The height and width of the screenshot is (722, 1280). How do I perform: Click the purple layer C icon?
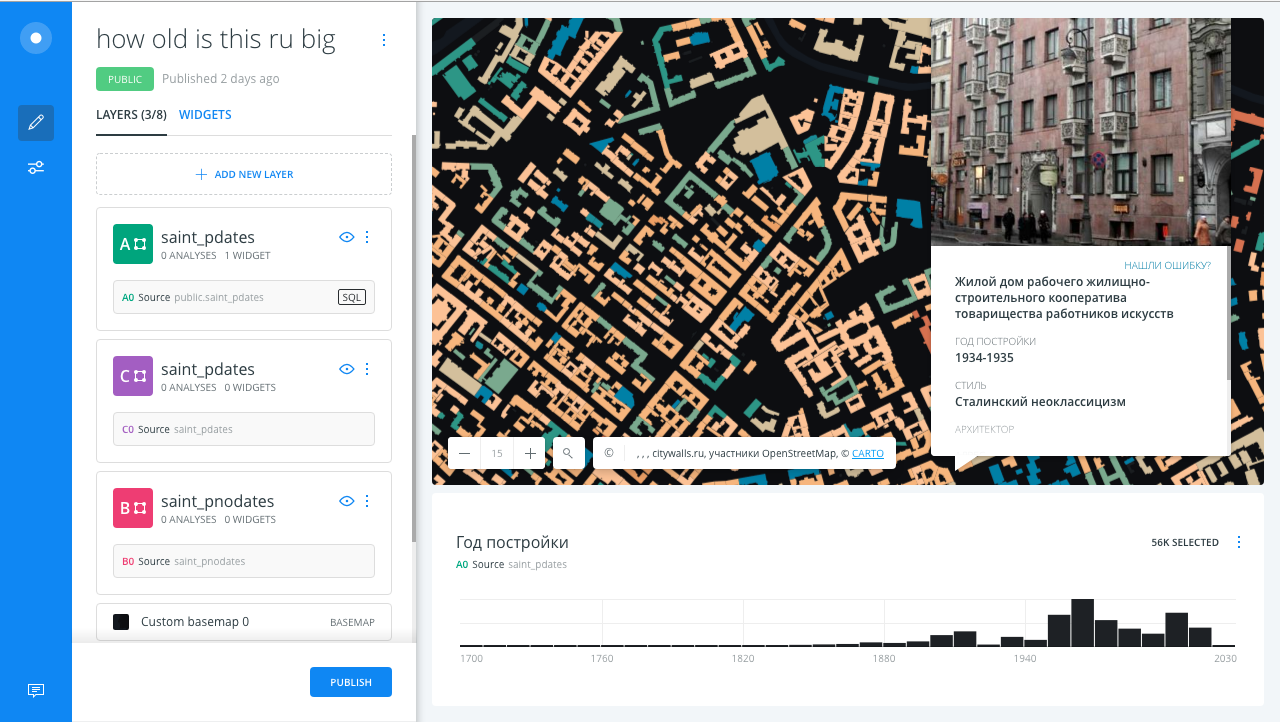pos(133,376)
